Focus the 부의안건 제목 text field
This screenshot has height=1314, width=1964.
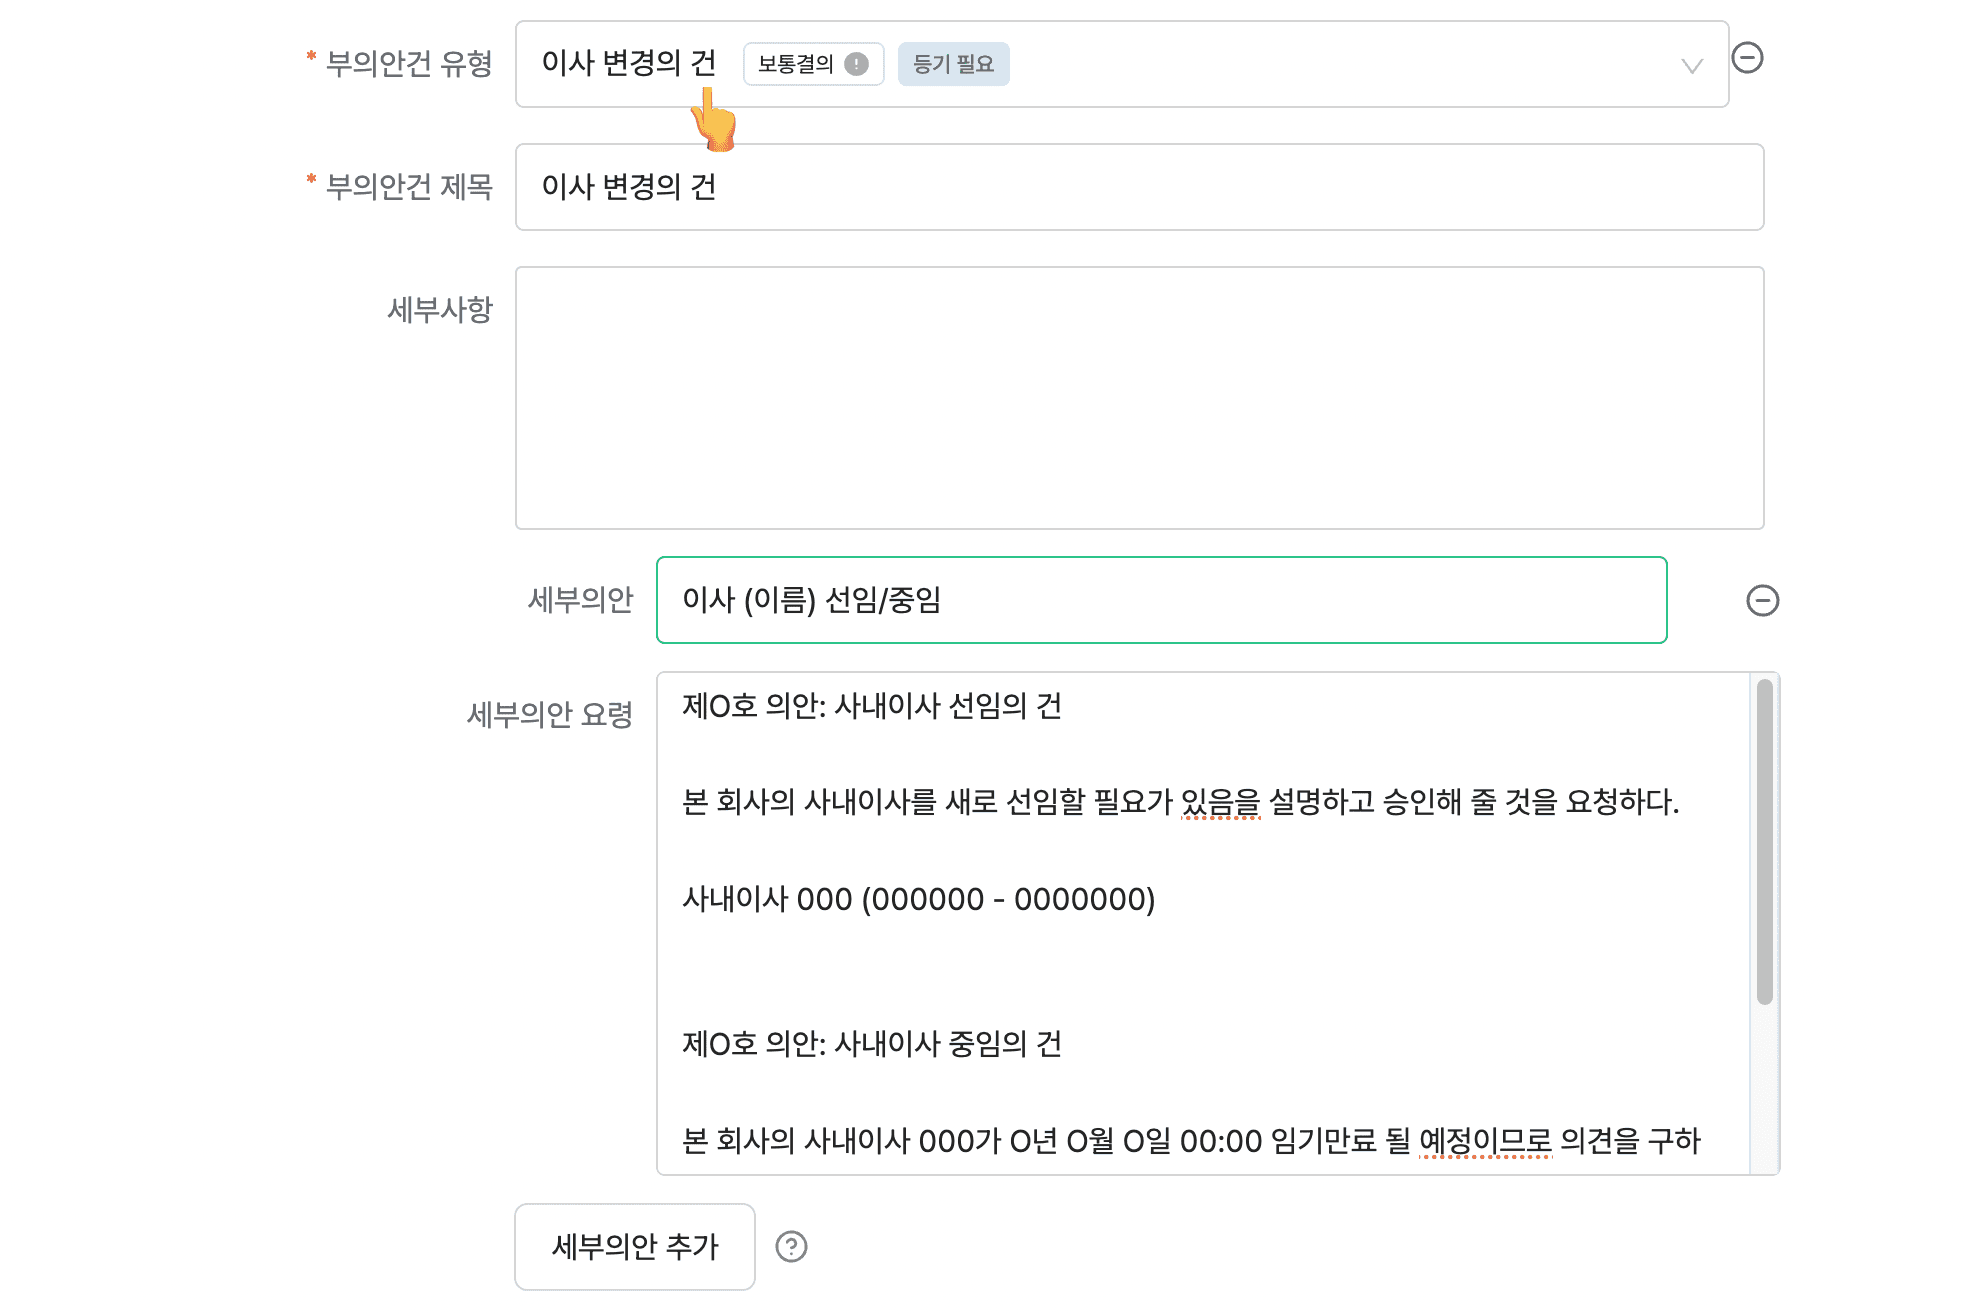coord(1139,187)
